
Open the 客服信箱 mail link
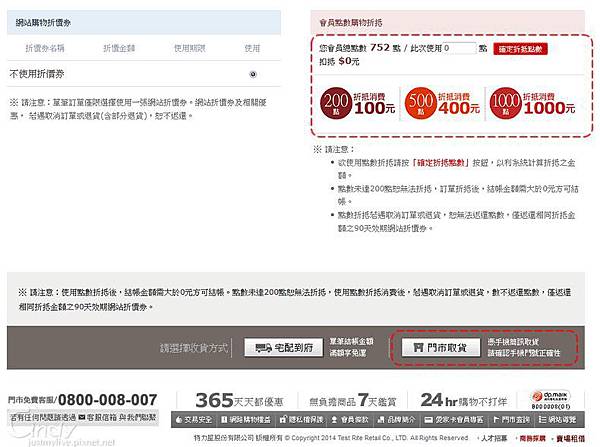[x=102, y=417]
